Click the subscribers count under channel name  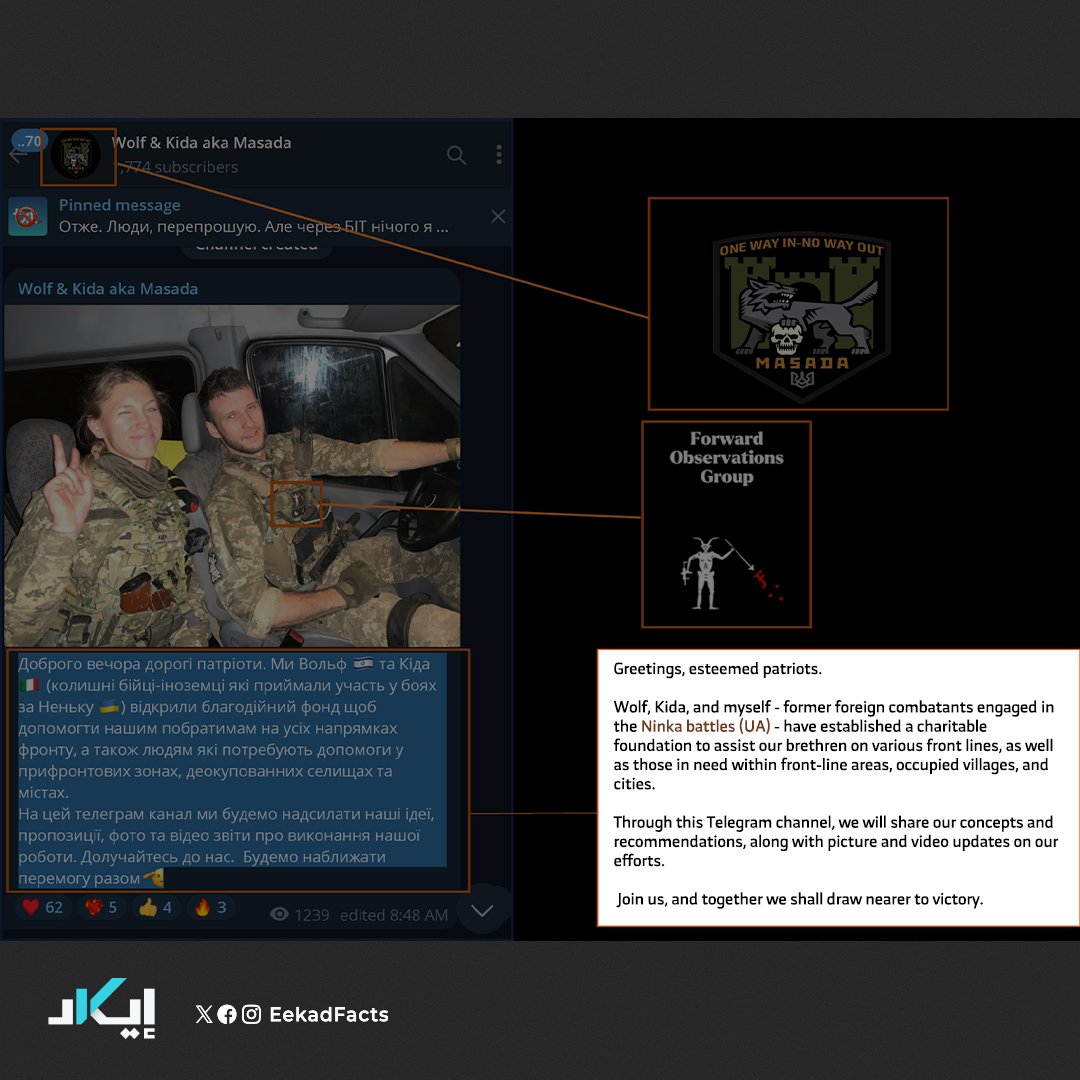[179, 167]
